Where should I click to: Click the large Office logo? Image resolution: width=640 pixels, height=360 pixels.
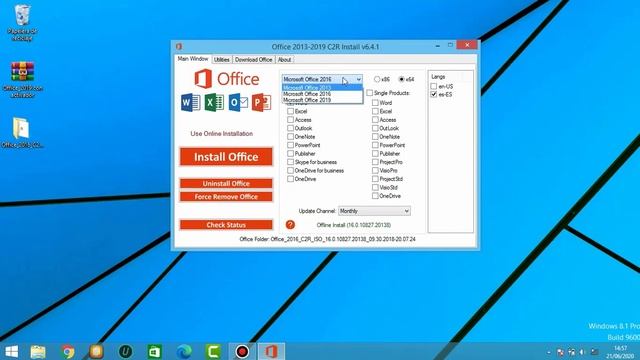(227, 79)
